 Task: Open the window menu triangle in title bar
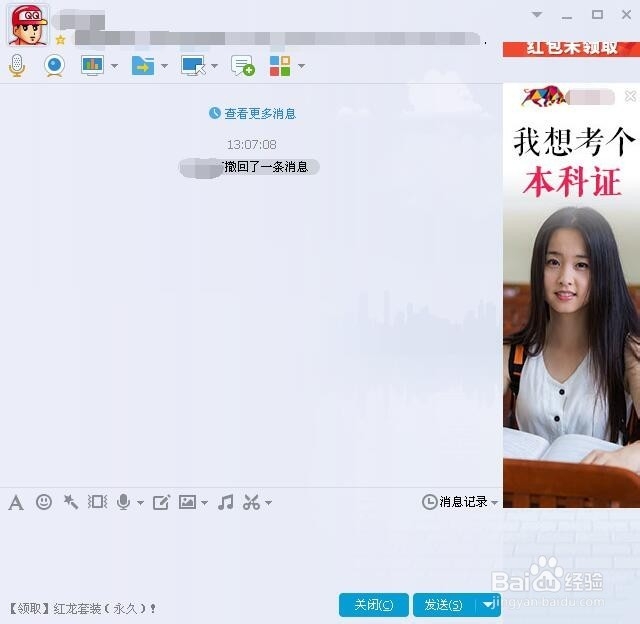[x=537, y=15]
